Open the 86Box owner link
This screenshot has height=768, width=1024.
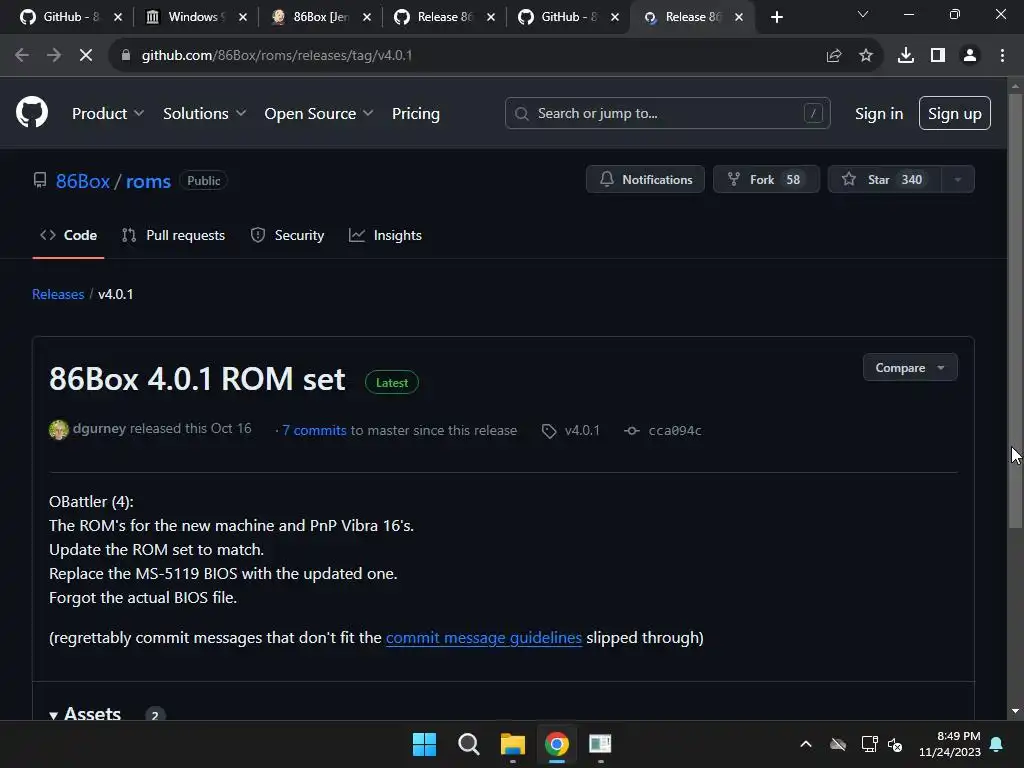coord(82,181)
